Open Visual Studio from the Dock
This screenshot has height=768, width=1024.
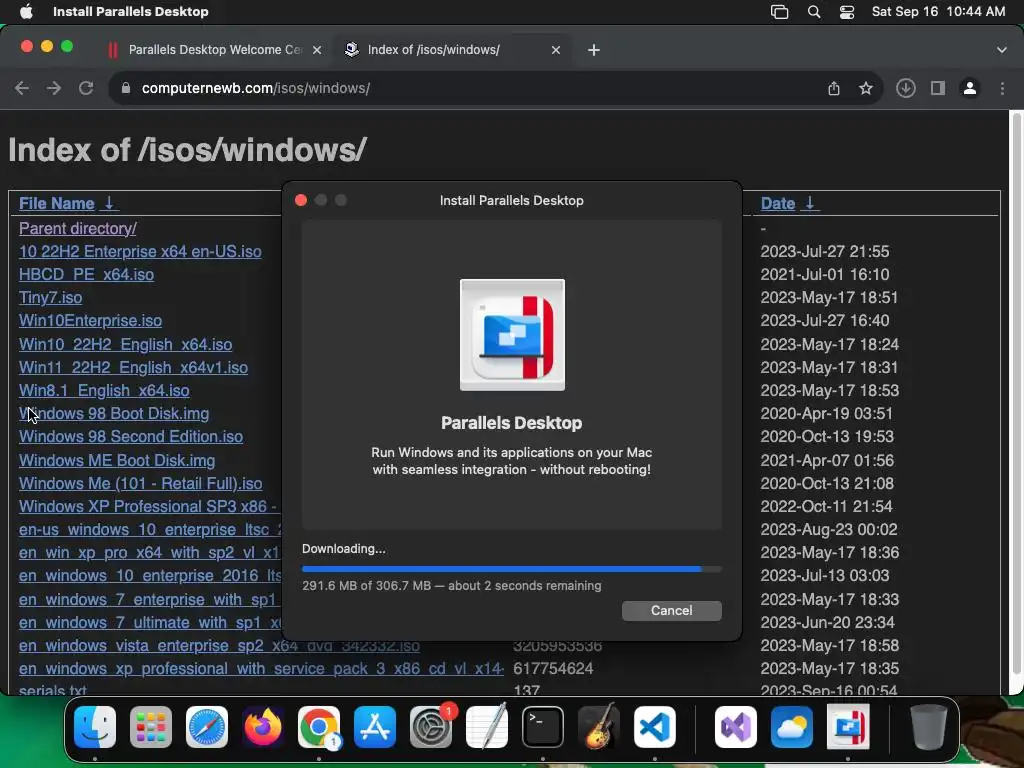click(736, 727)
